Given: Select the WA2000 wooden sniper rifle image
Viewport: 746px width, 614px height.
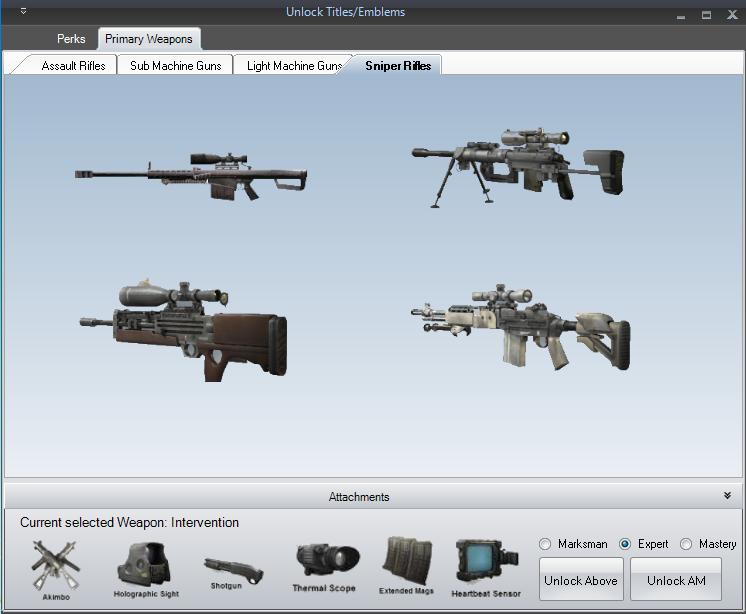Looking at the screenshot, I should [183, 330].
